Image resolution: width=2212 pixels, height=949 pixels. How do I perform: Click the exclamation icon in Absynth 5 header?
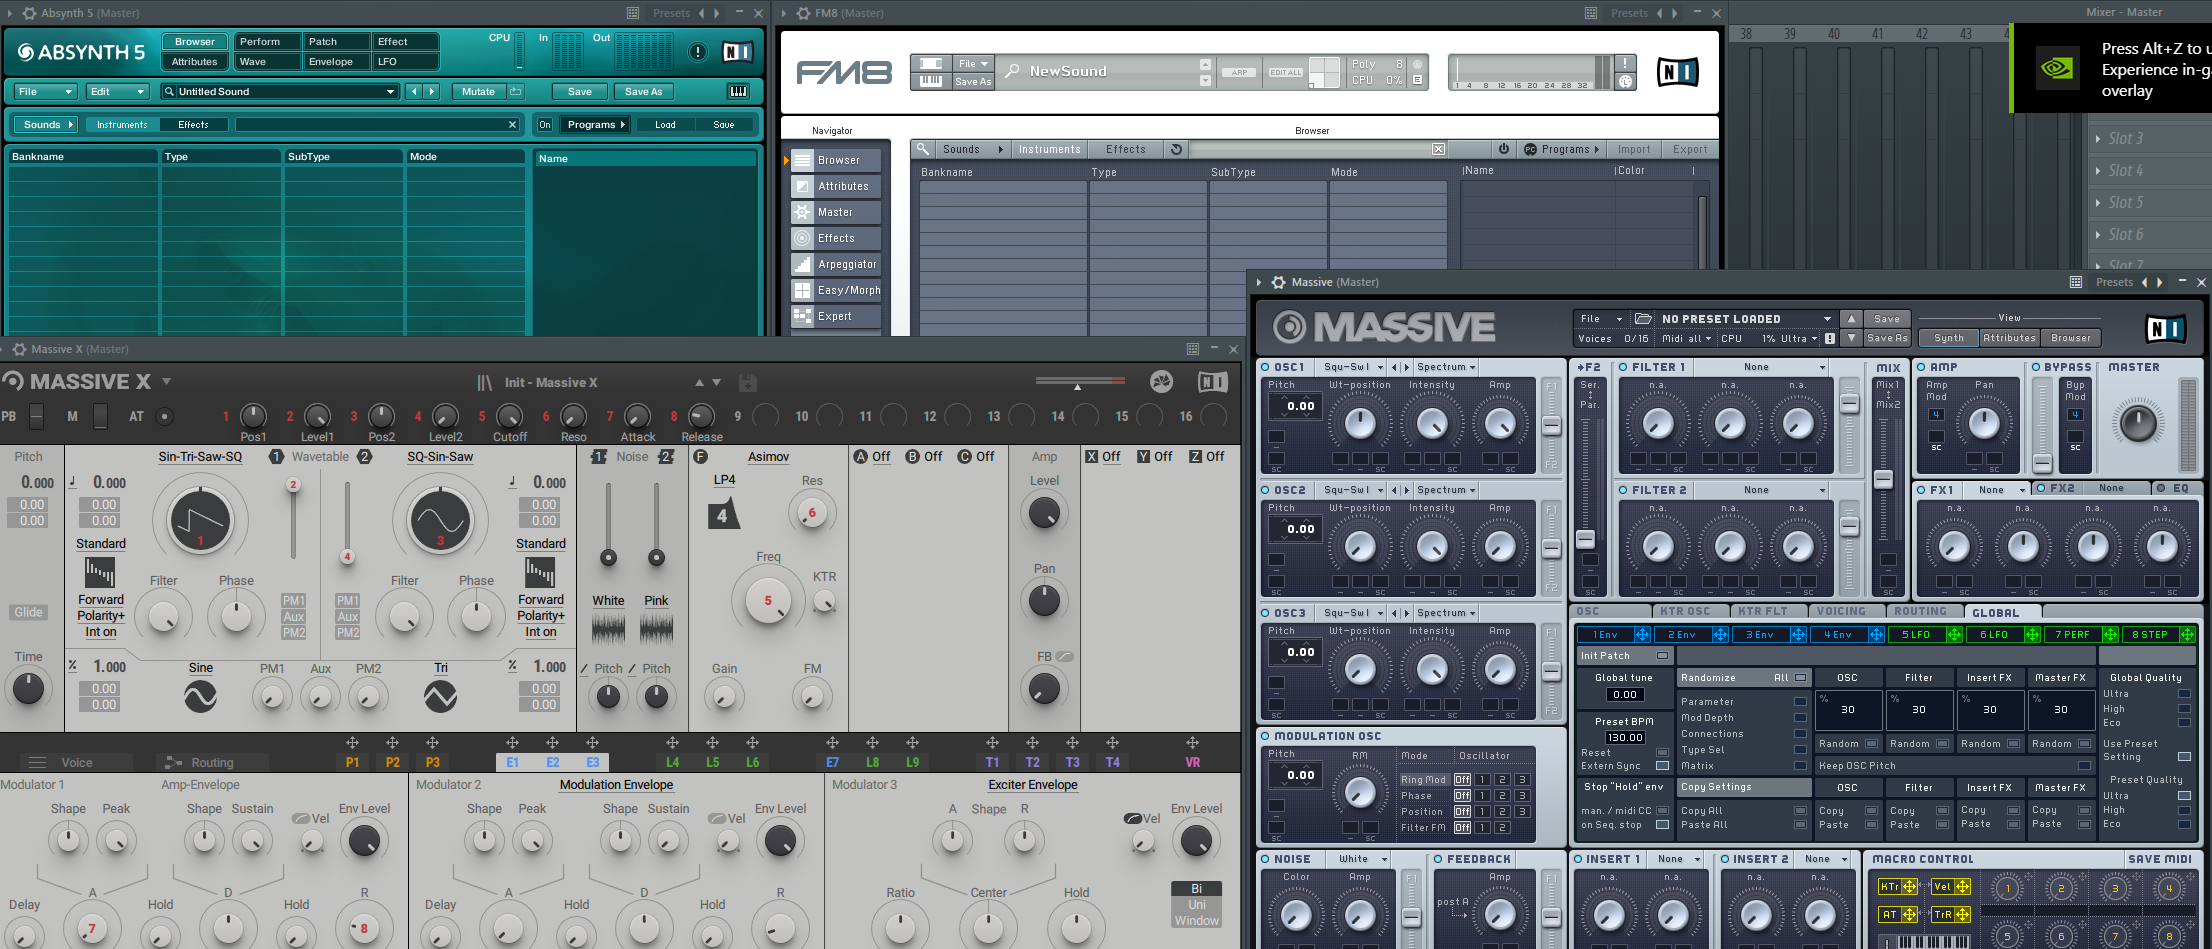click(698, 52)
